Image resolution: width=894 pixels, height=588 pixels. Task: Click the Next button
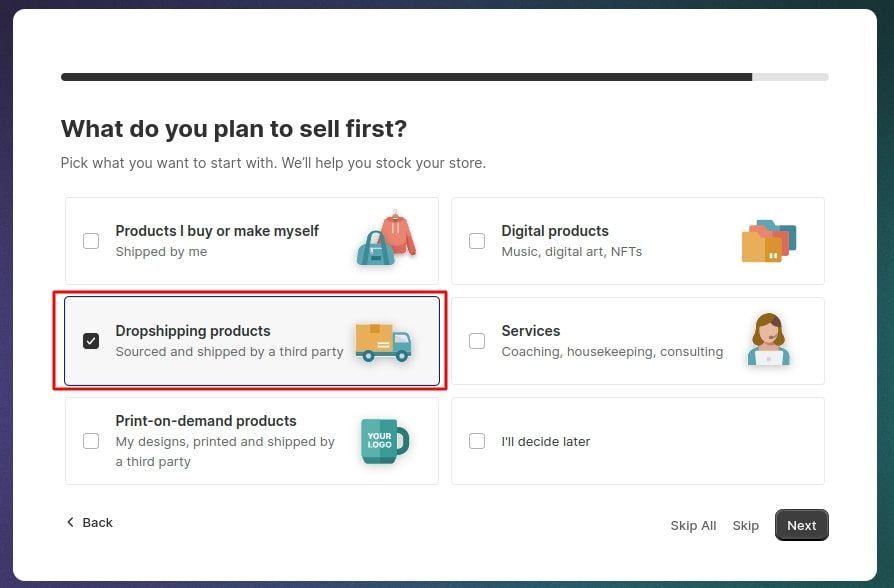(x=801, y=525)
